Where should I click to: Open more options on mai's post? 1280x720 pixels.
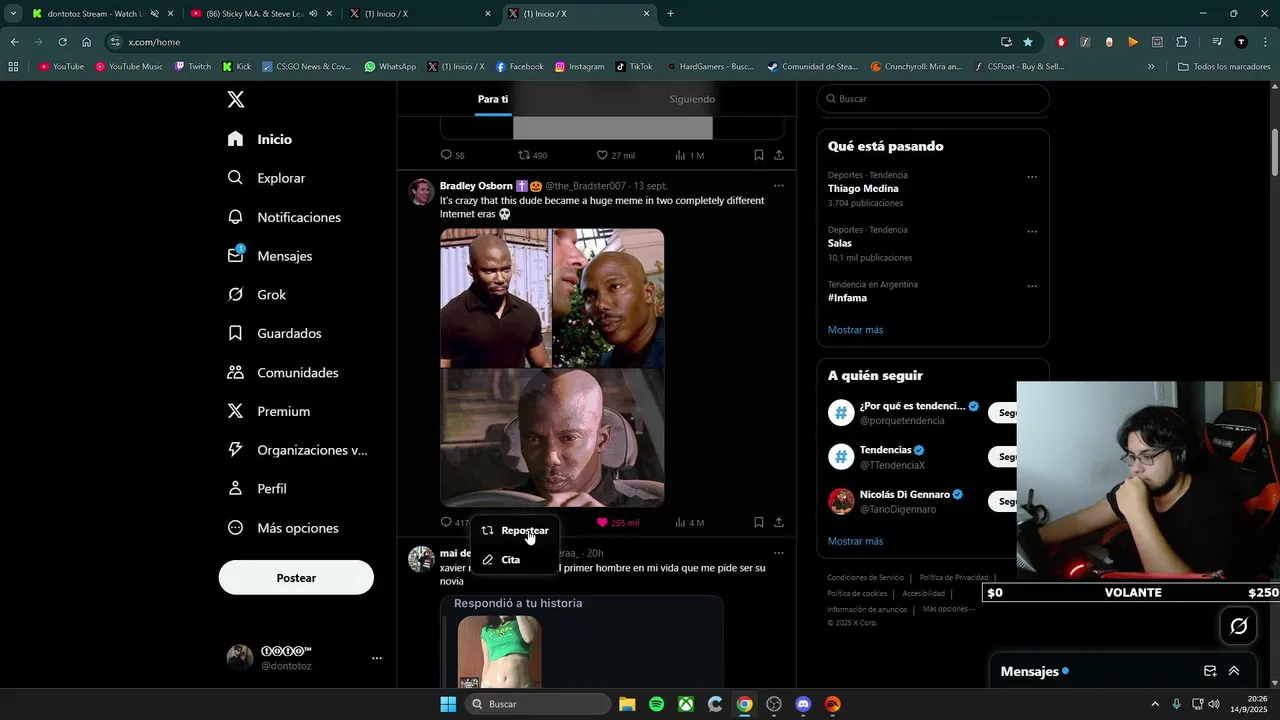(779, 553)
